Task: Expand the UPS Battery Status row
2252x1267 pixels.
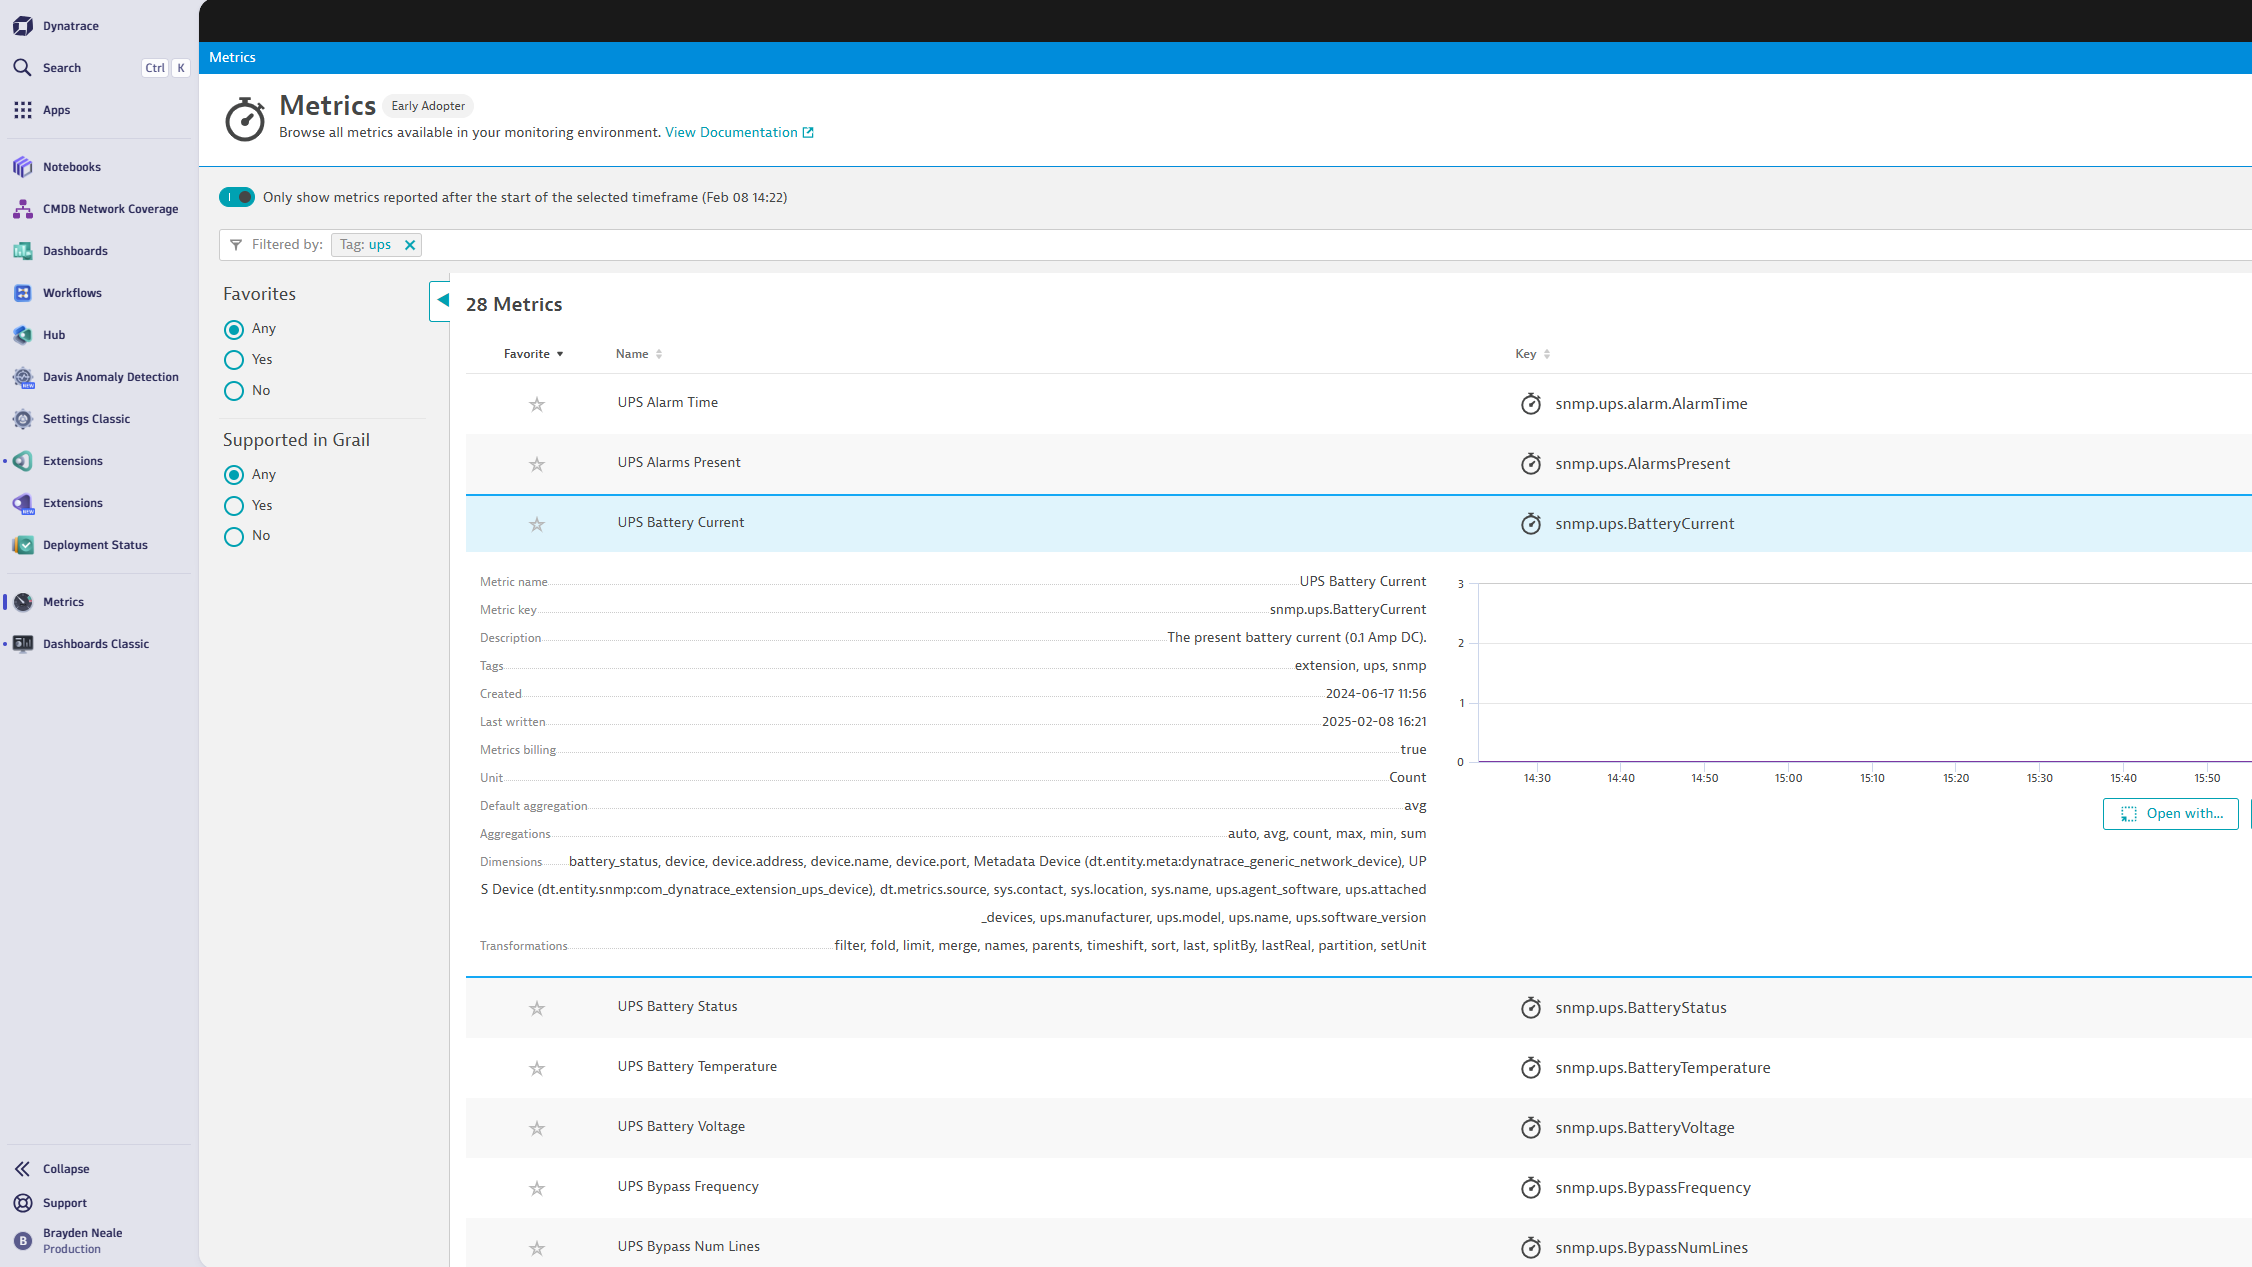Action: click(x=1358, y=1008)
